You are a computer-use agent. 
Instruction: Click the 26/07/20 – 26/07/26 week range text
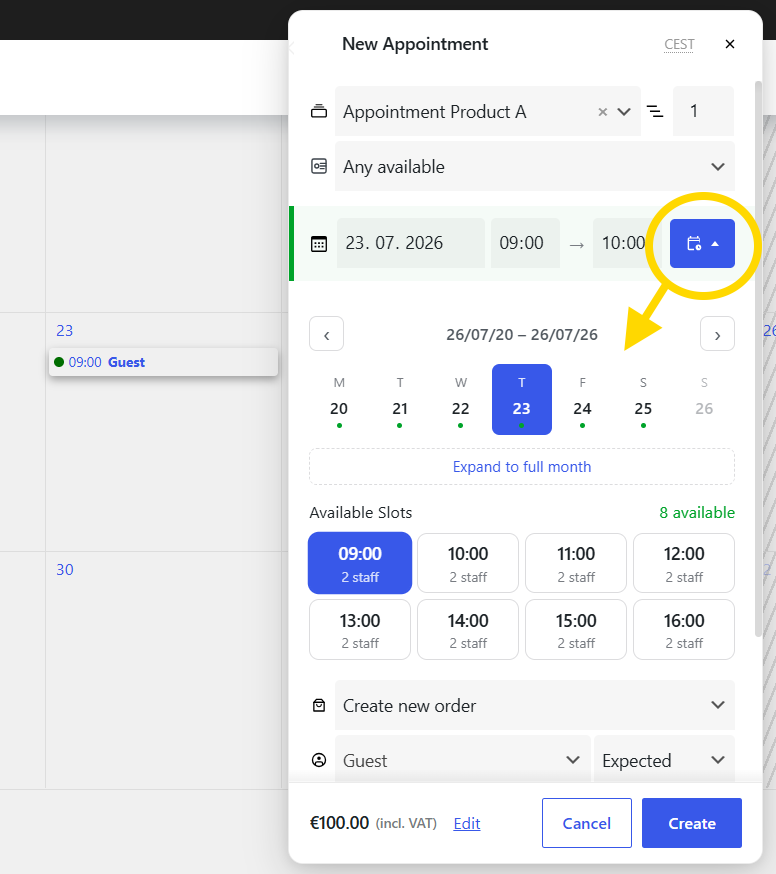522,334
